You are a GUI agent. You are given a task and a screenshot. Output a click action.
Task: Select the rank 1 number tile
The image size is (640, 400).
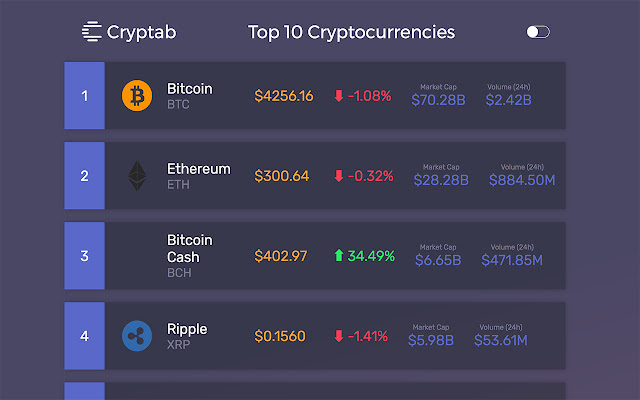coord(84,96)
